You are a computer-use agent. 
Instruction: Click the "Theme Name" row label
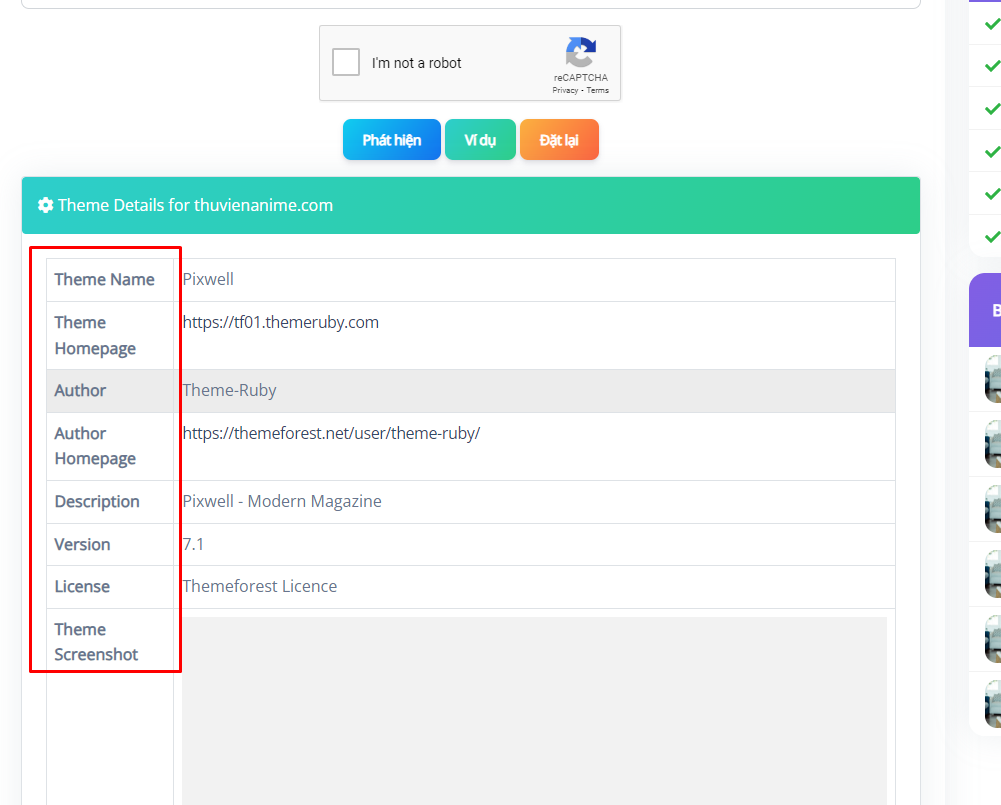tap(105, 280)
